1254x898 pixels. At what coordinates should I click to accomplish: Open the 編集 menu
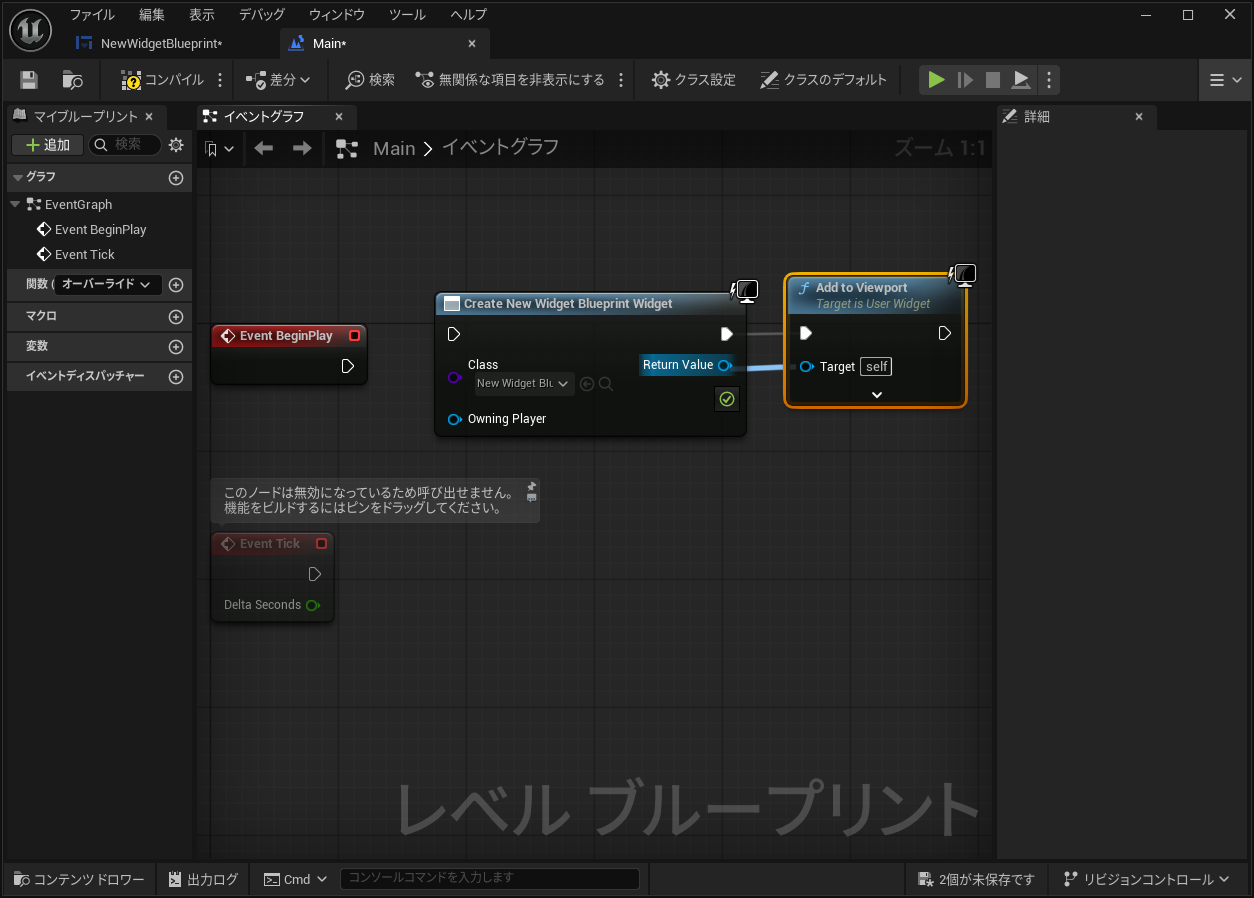pyautogui.click(x=152, y=15)
